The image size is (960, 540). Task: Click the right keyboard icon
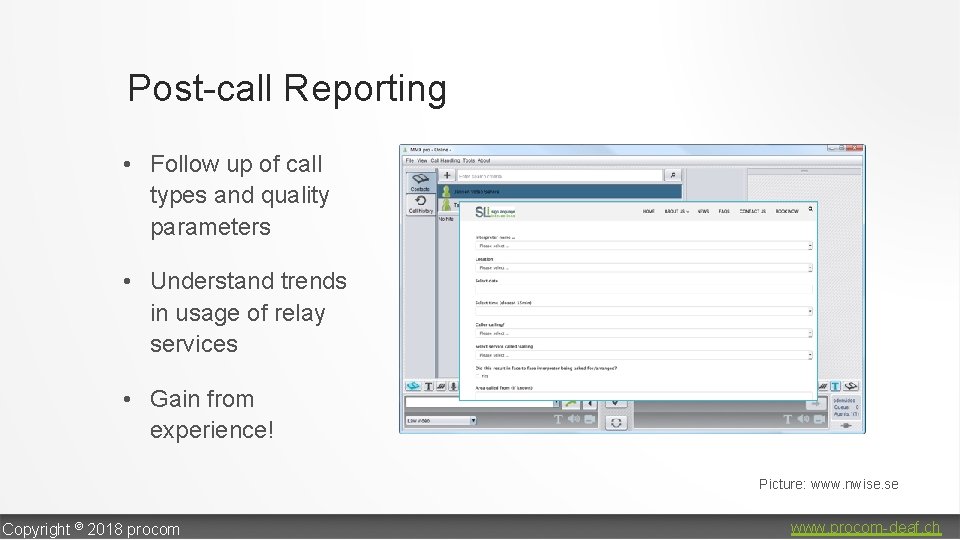pyautogui.click(x=823, y=386)
